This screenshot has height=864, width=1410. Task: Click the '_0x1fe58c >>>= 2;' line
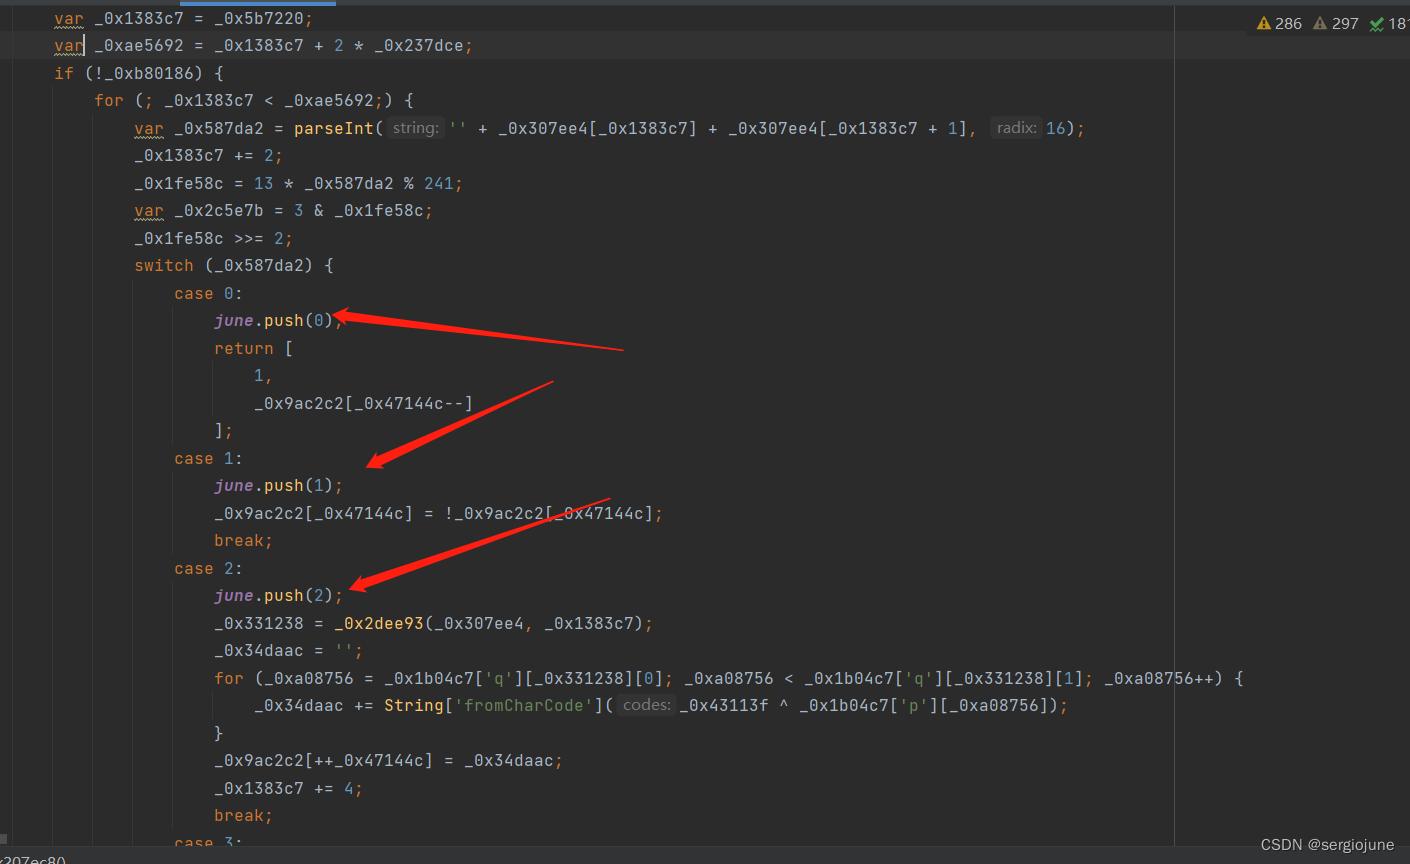click(x=214, y=238)
